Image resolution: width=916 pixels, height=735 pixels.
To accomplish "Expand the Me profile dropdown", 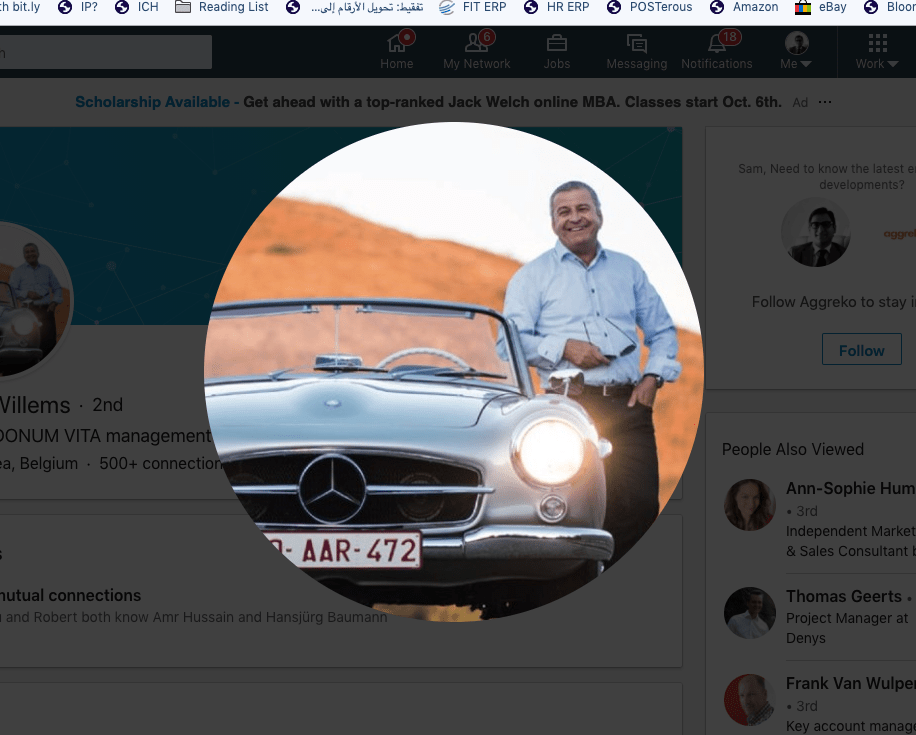I will [796, 52].
